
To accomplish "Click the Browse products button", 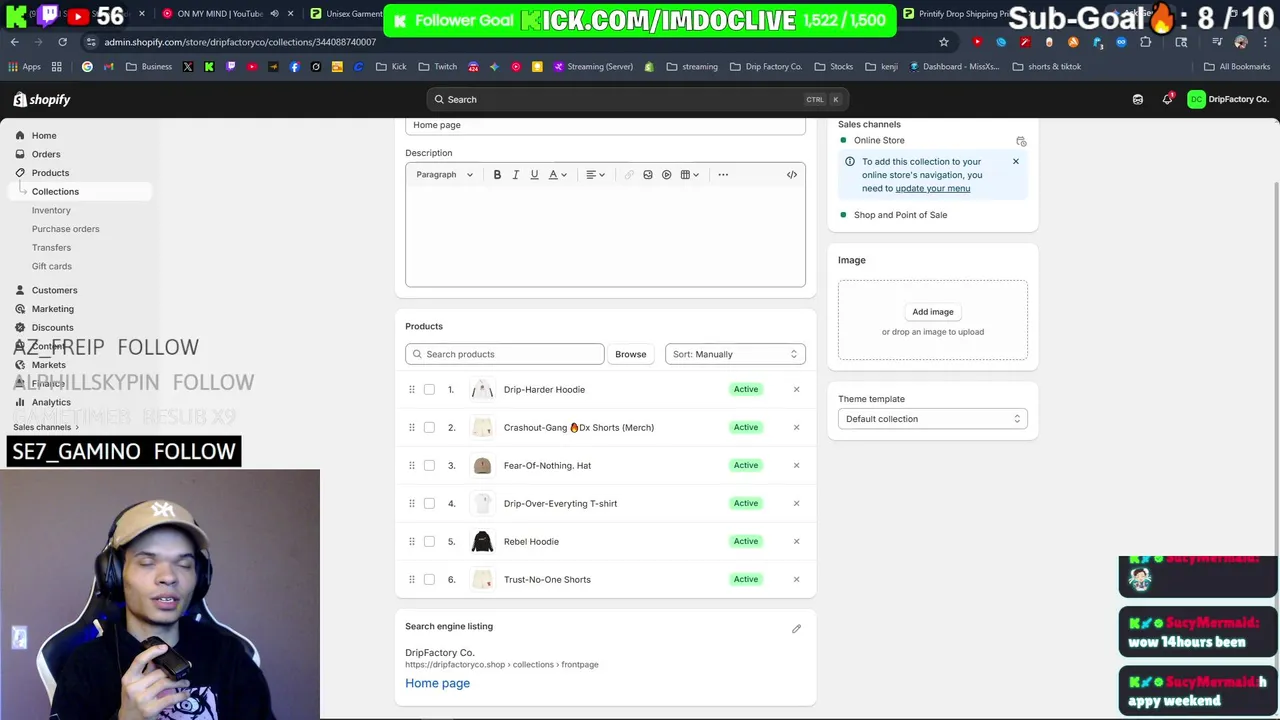I will click(x=631, y=354).
